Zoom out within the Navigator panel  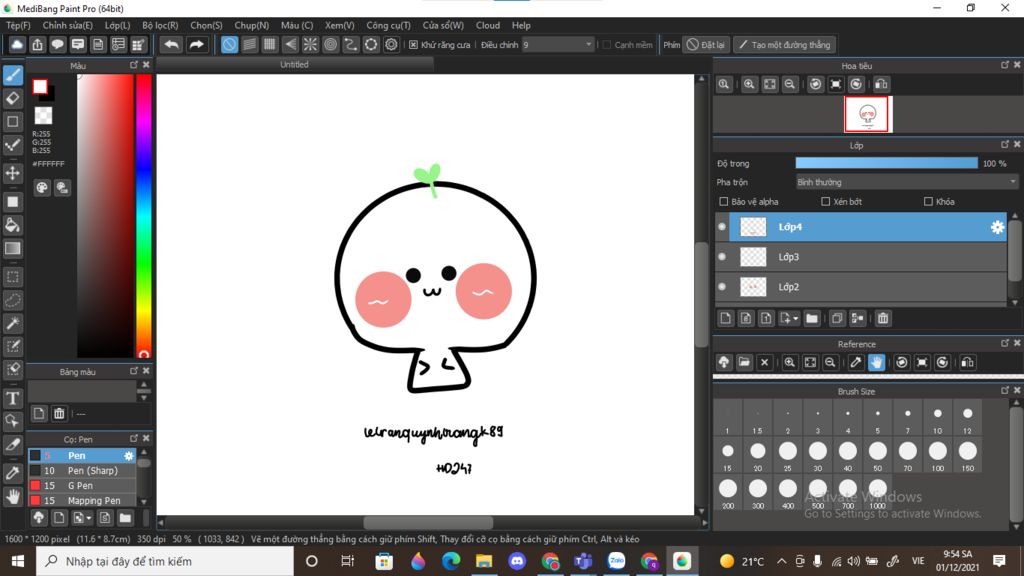[x=790, y=84]
